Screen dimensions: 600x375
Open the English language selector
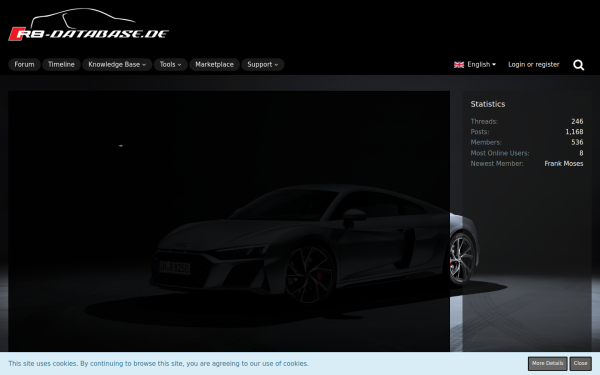click(x=475, y=65)
